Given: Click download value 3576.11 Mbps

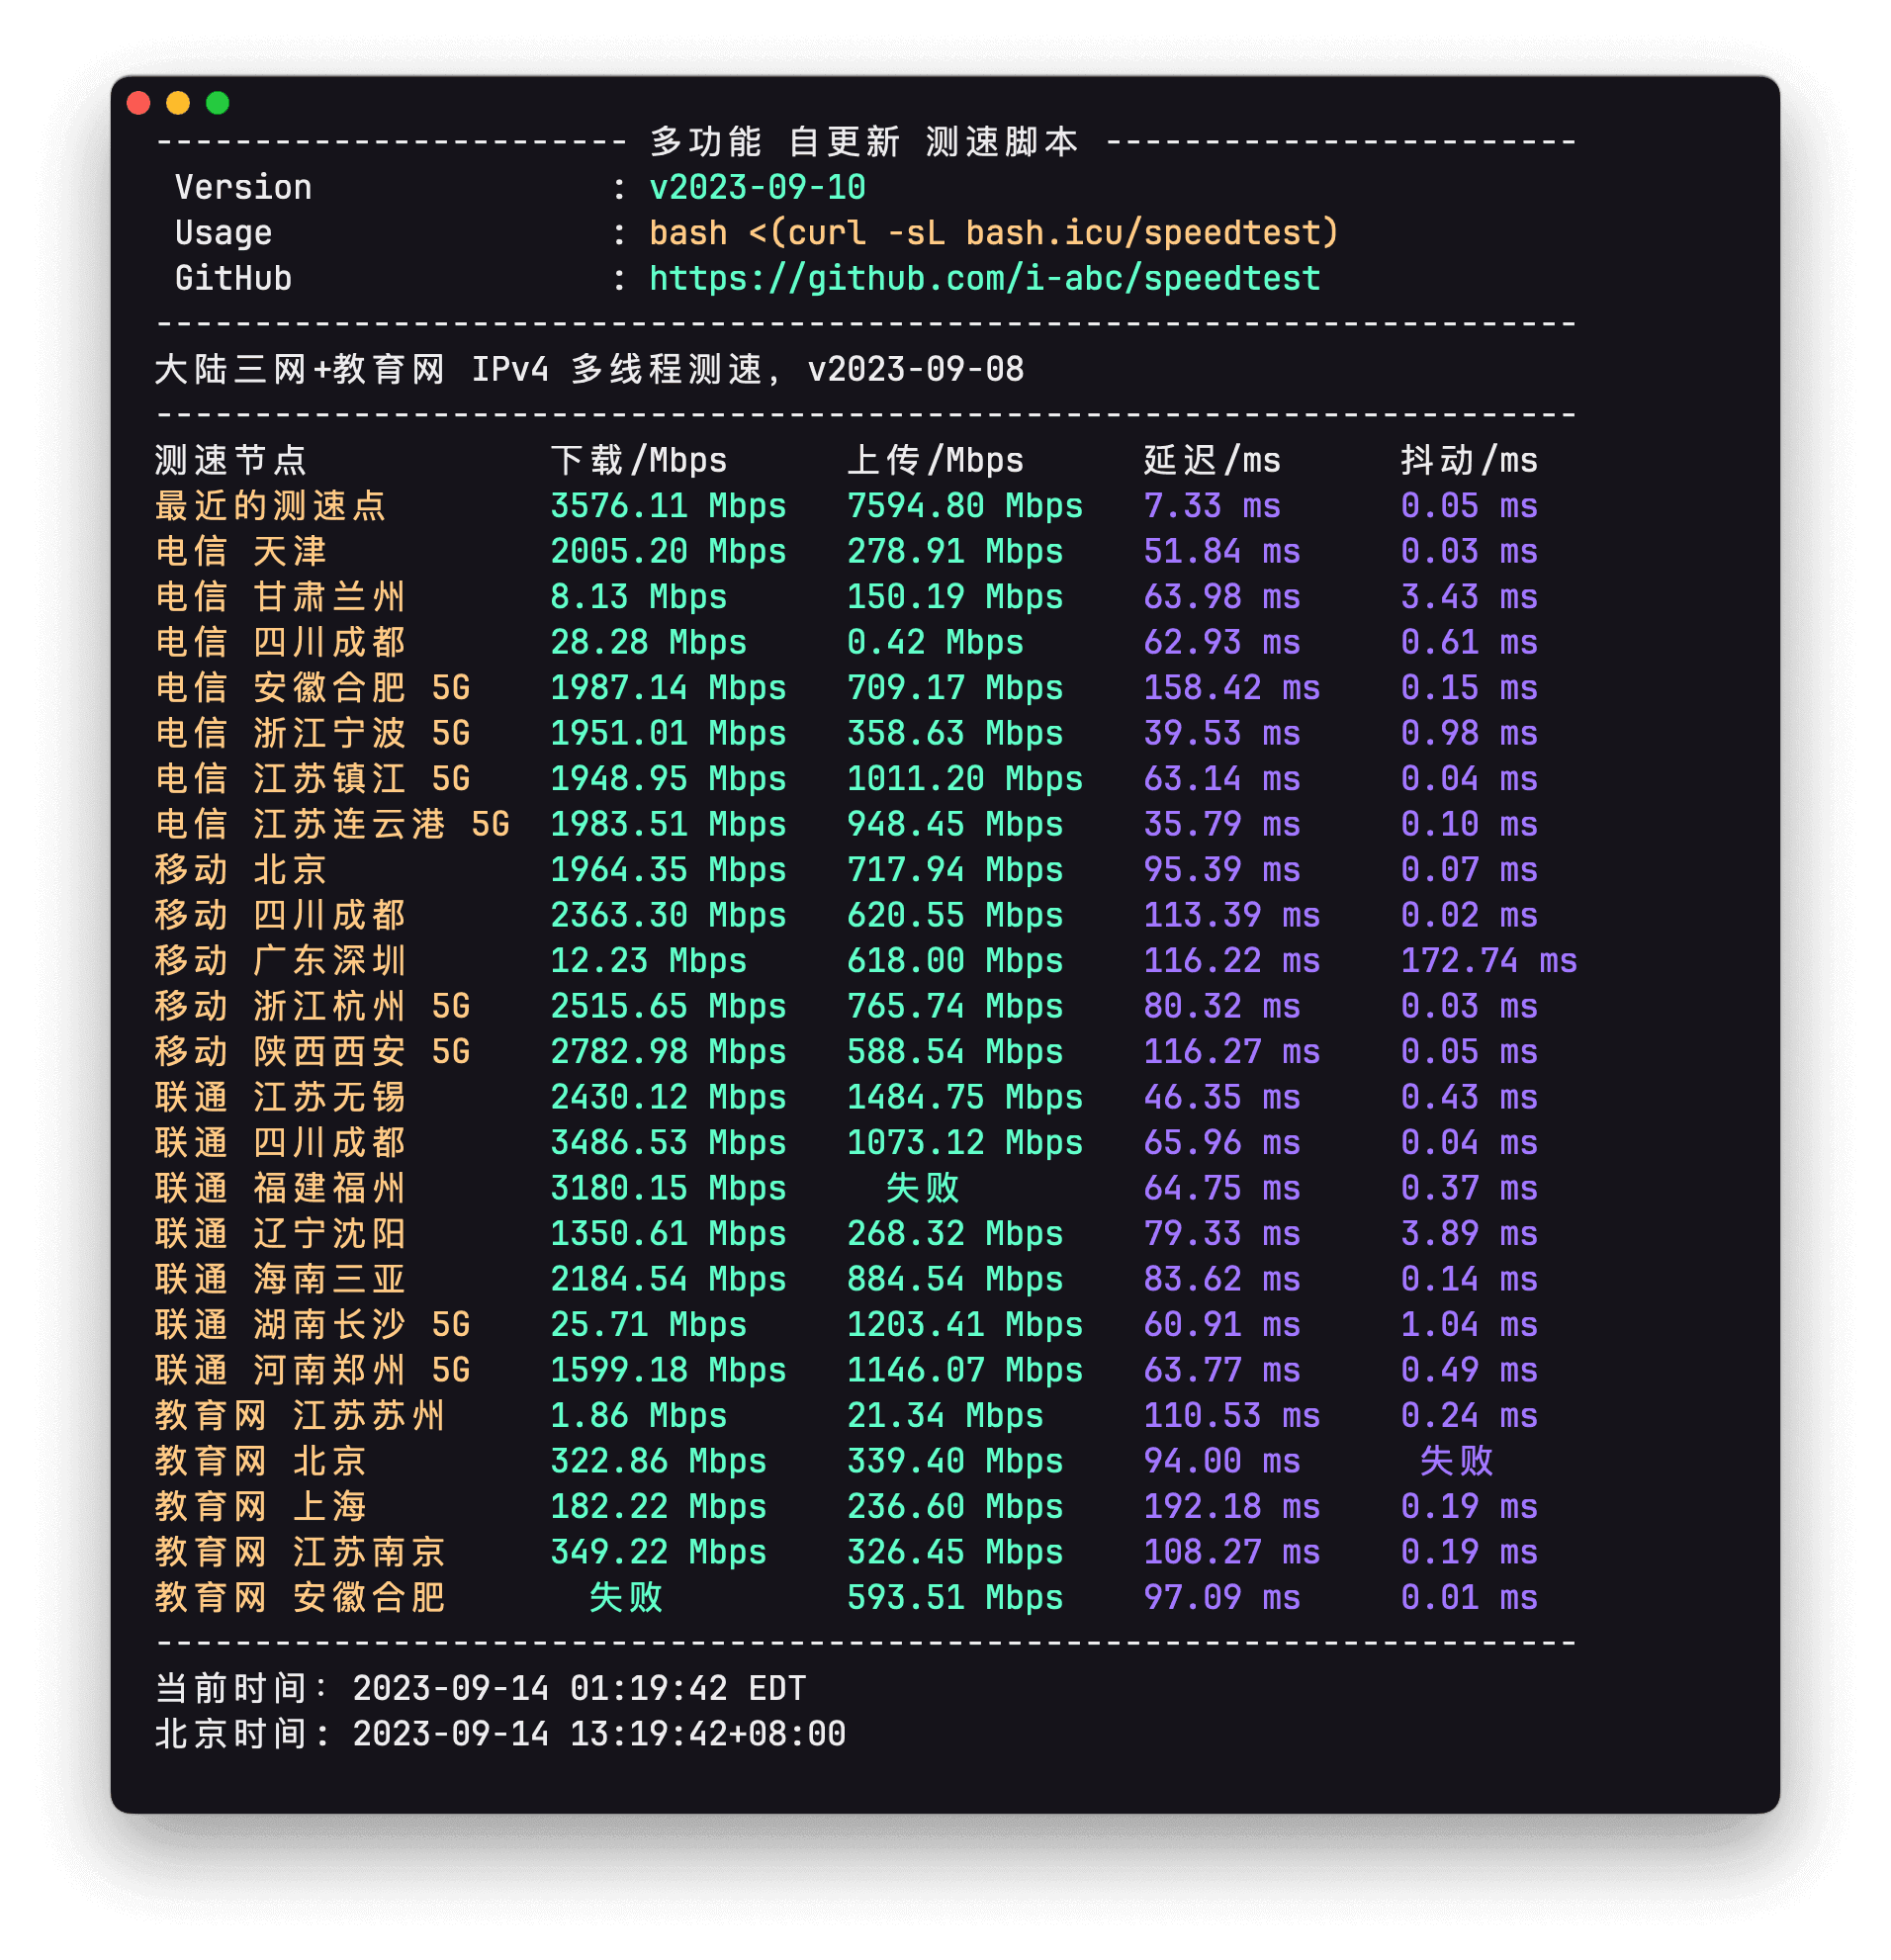Looking at the screenshot, I should (x=668, y=506).
